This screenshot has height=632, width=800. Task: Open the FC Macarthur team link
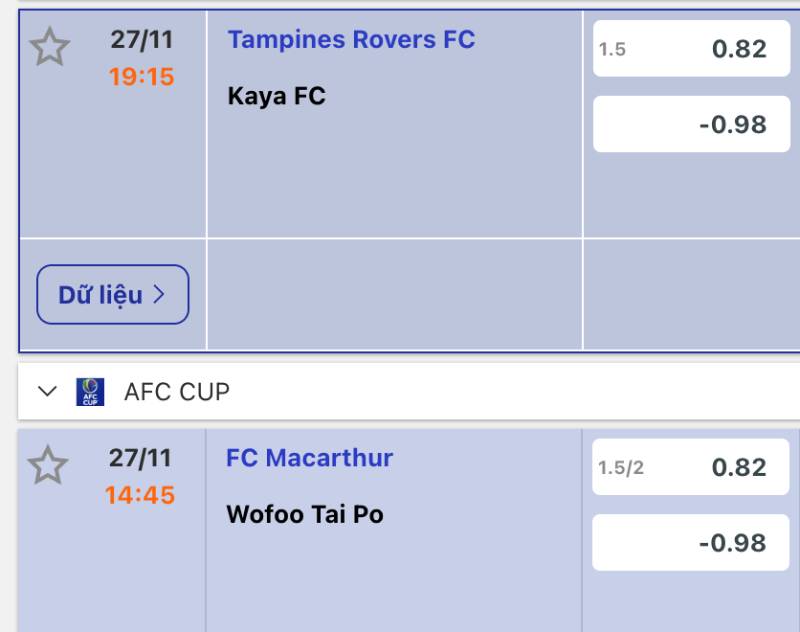309,458
